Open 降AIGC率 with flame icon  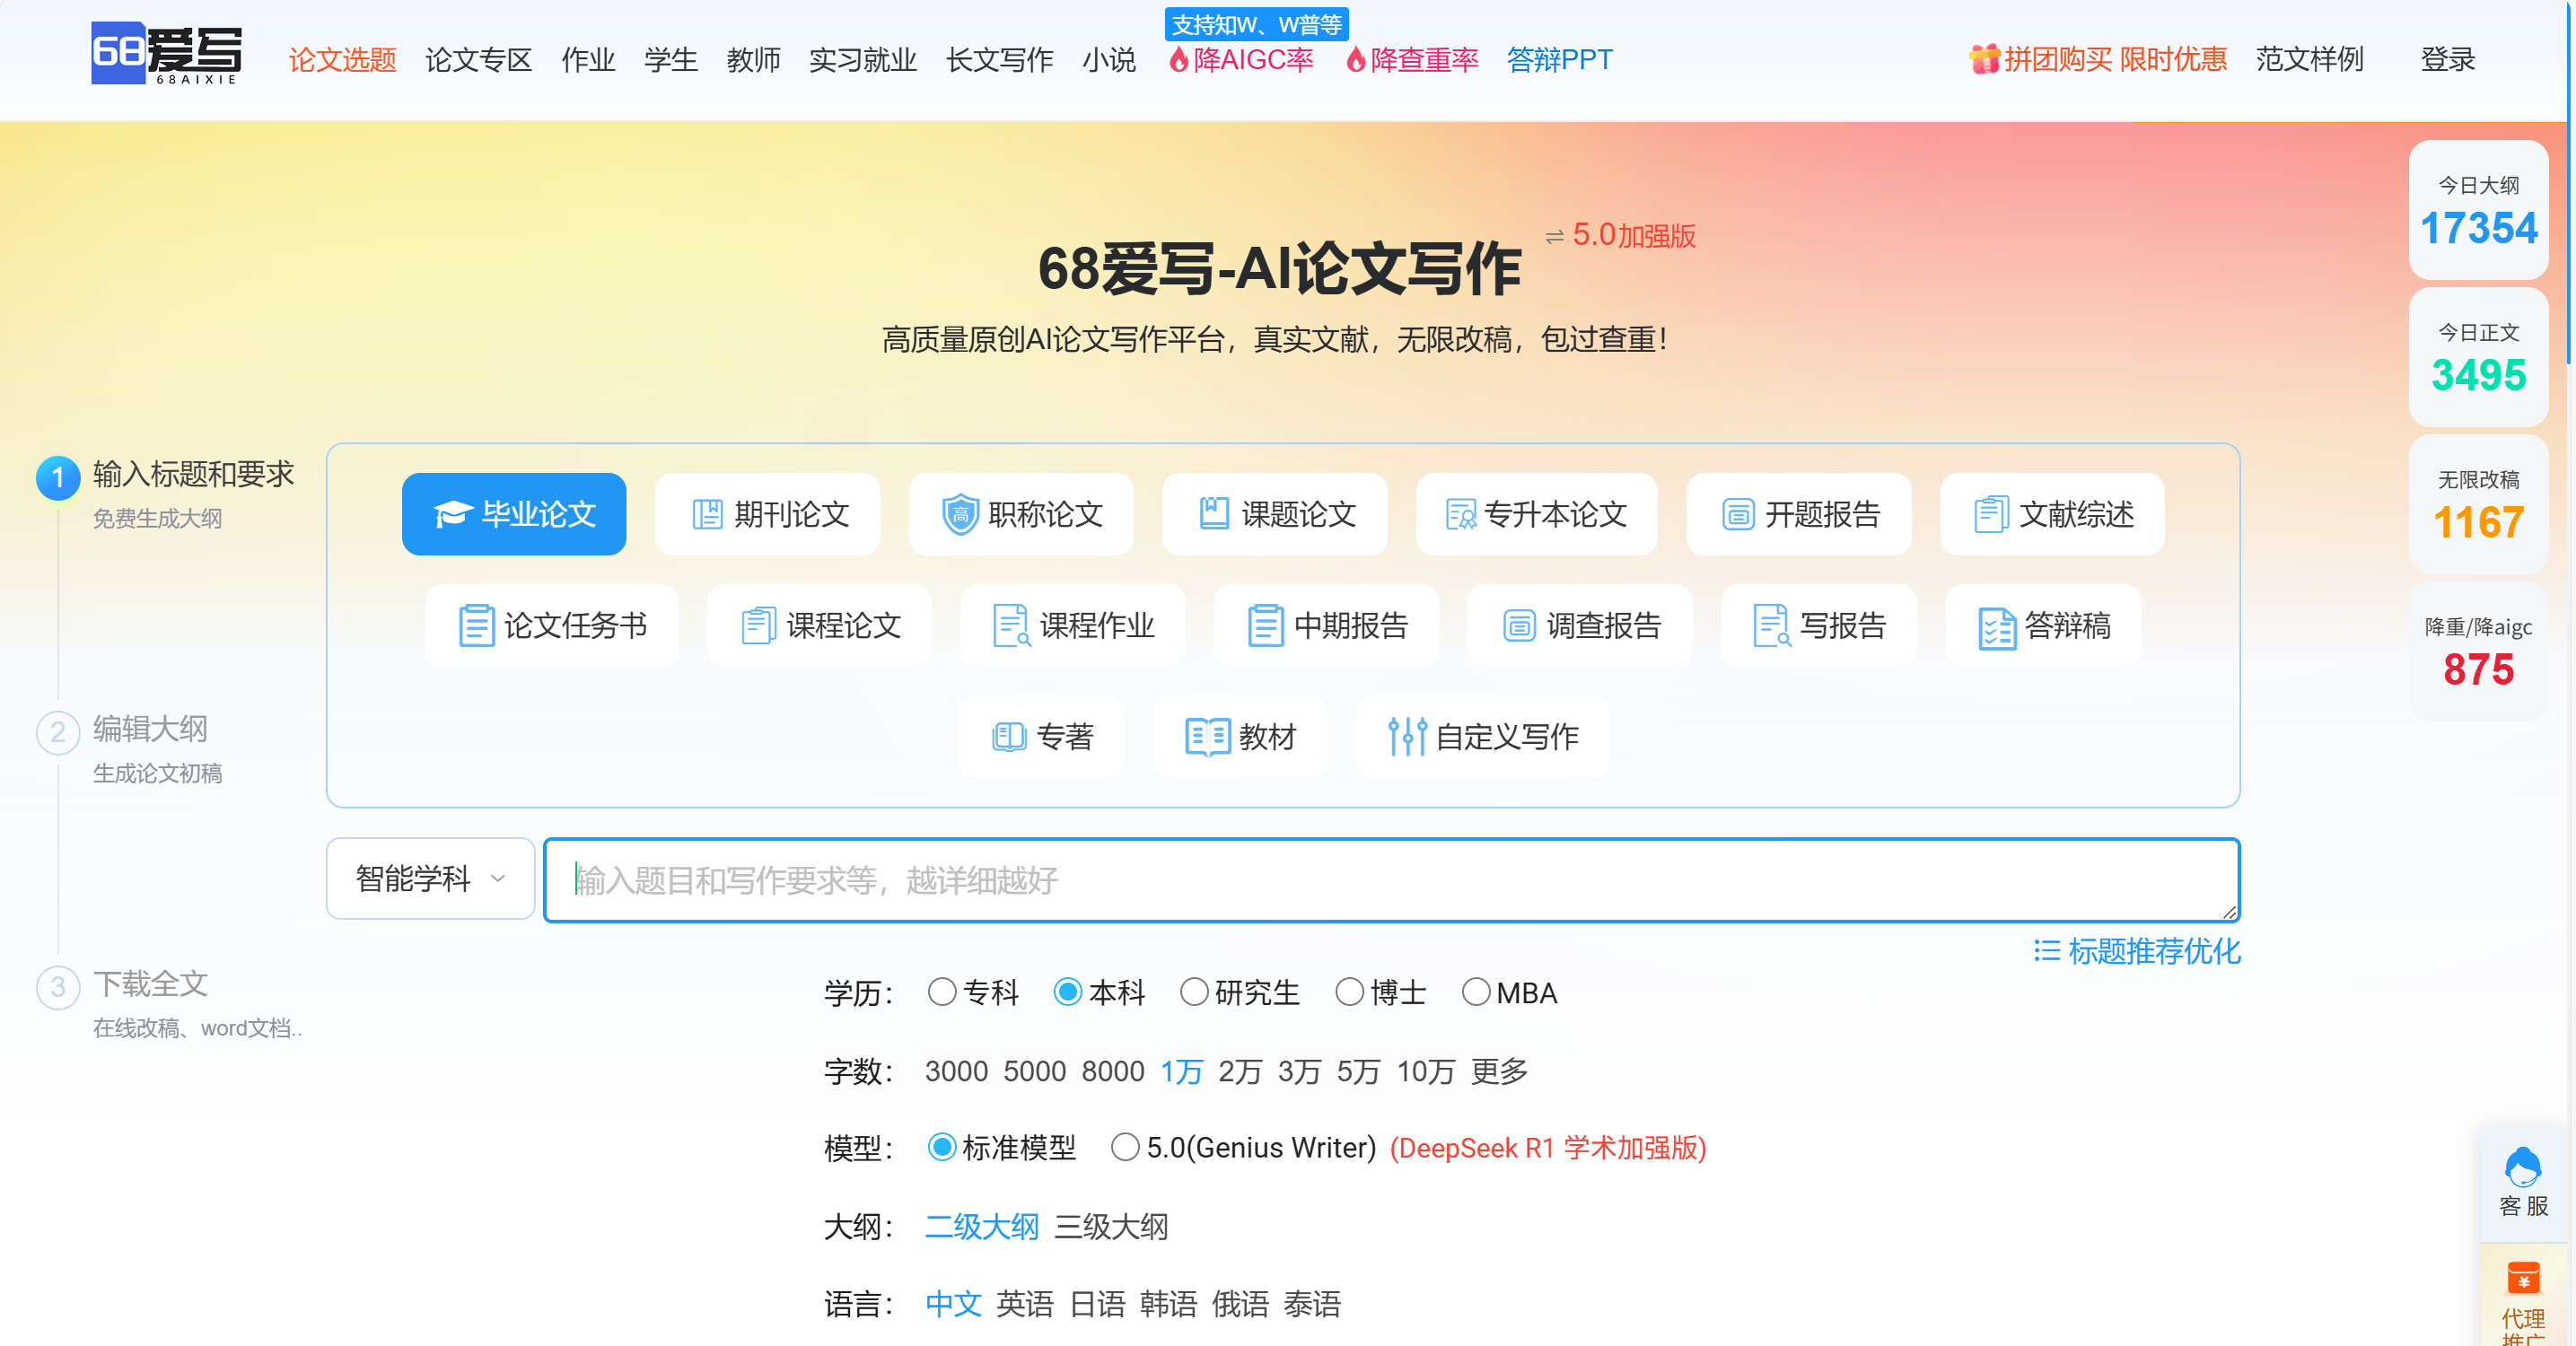(x=1241, y=60)
